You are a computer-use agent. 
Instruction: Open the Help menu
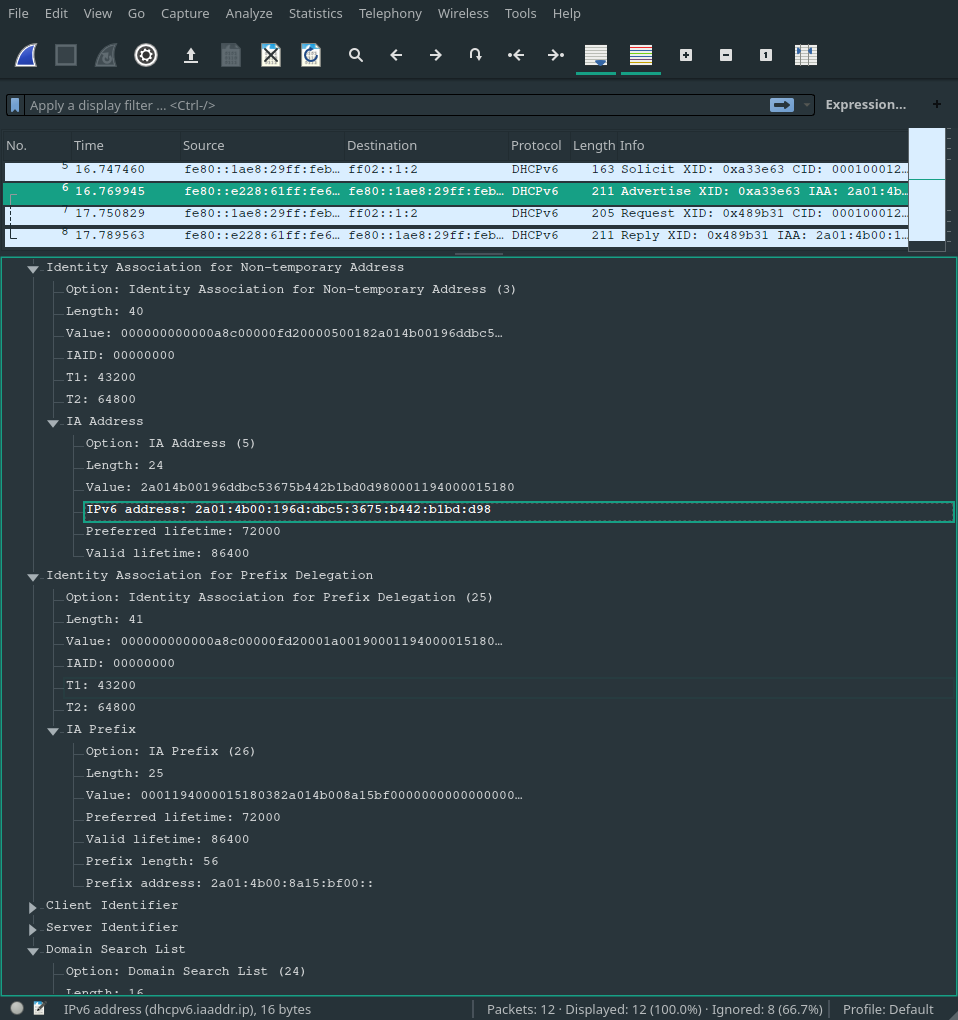coord(566,14)
